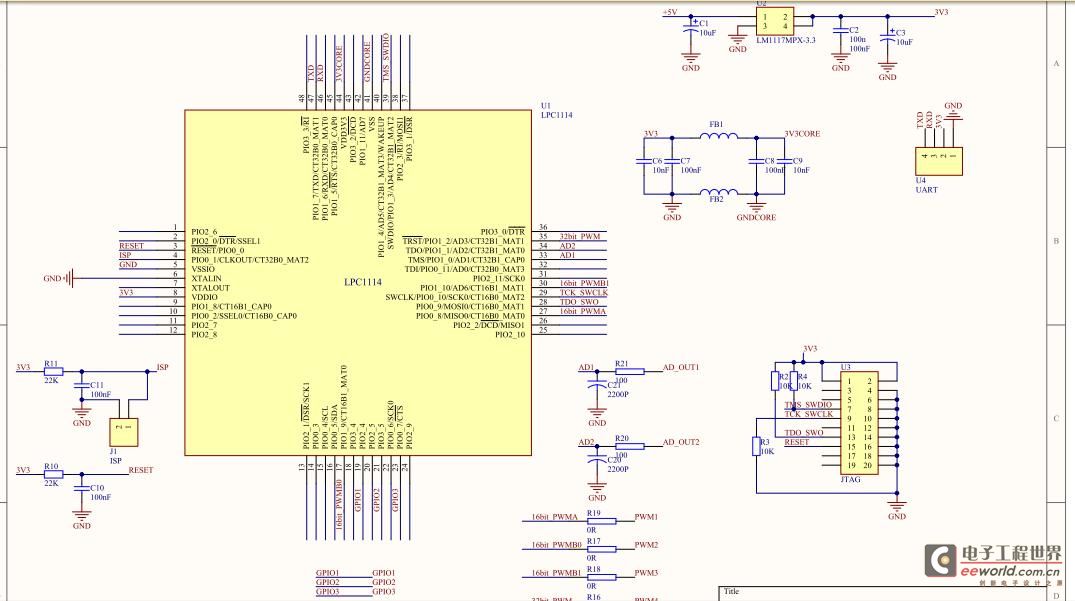Select the GPIO1 net label at bottom left
The width and height of the screenshot is (1075, 601).
327,573
